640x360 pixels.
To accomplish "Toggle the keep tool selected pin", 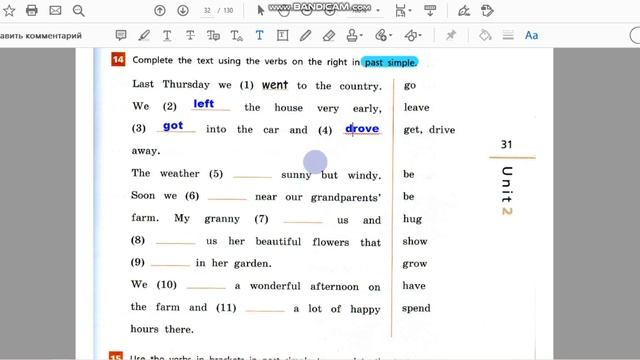I will pos(451,36).
